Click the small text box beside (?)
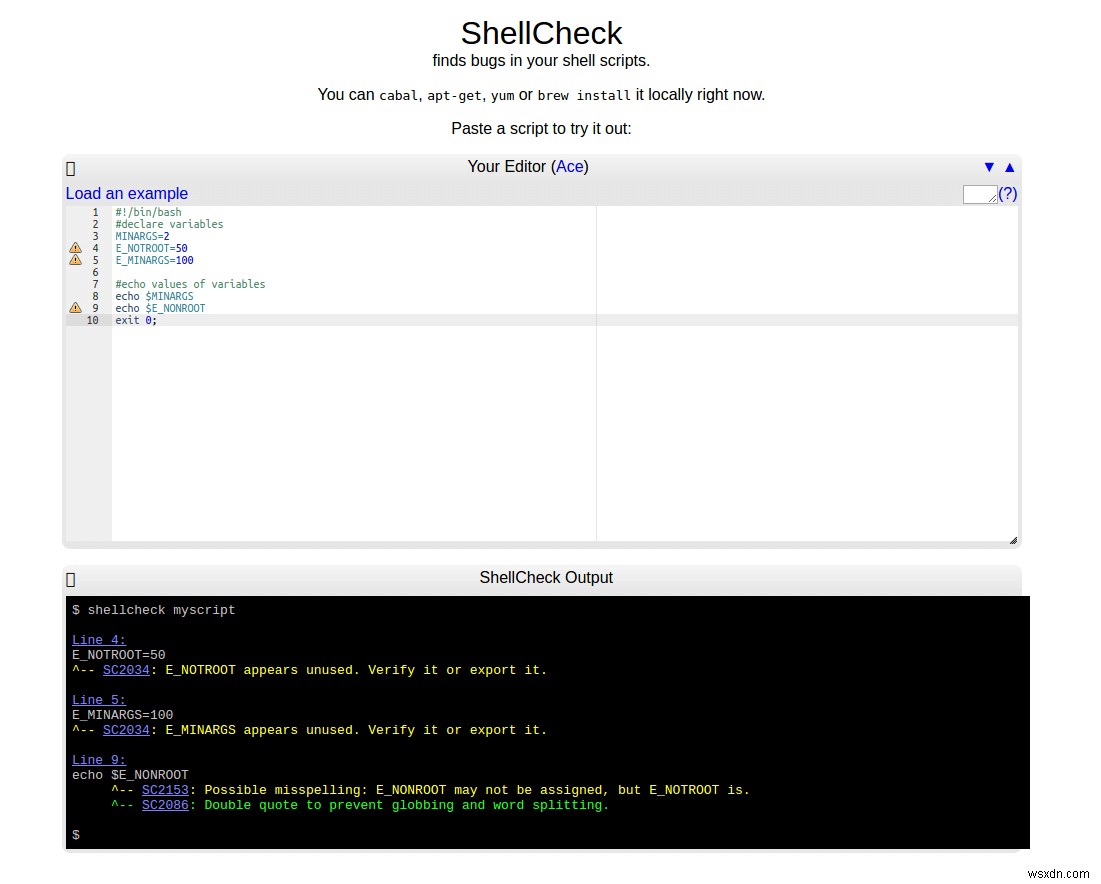The width and height of the screenshot is (1101, 884). [980, 194]
